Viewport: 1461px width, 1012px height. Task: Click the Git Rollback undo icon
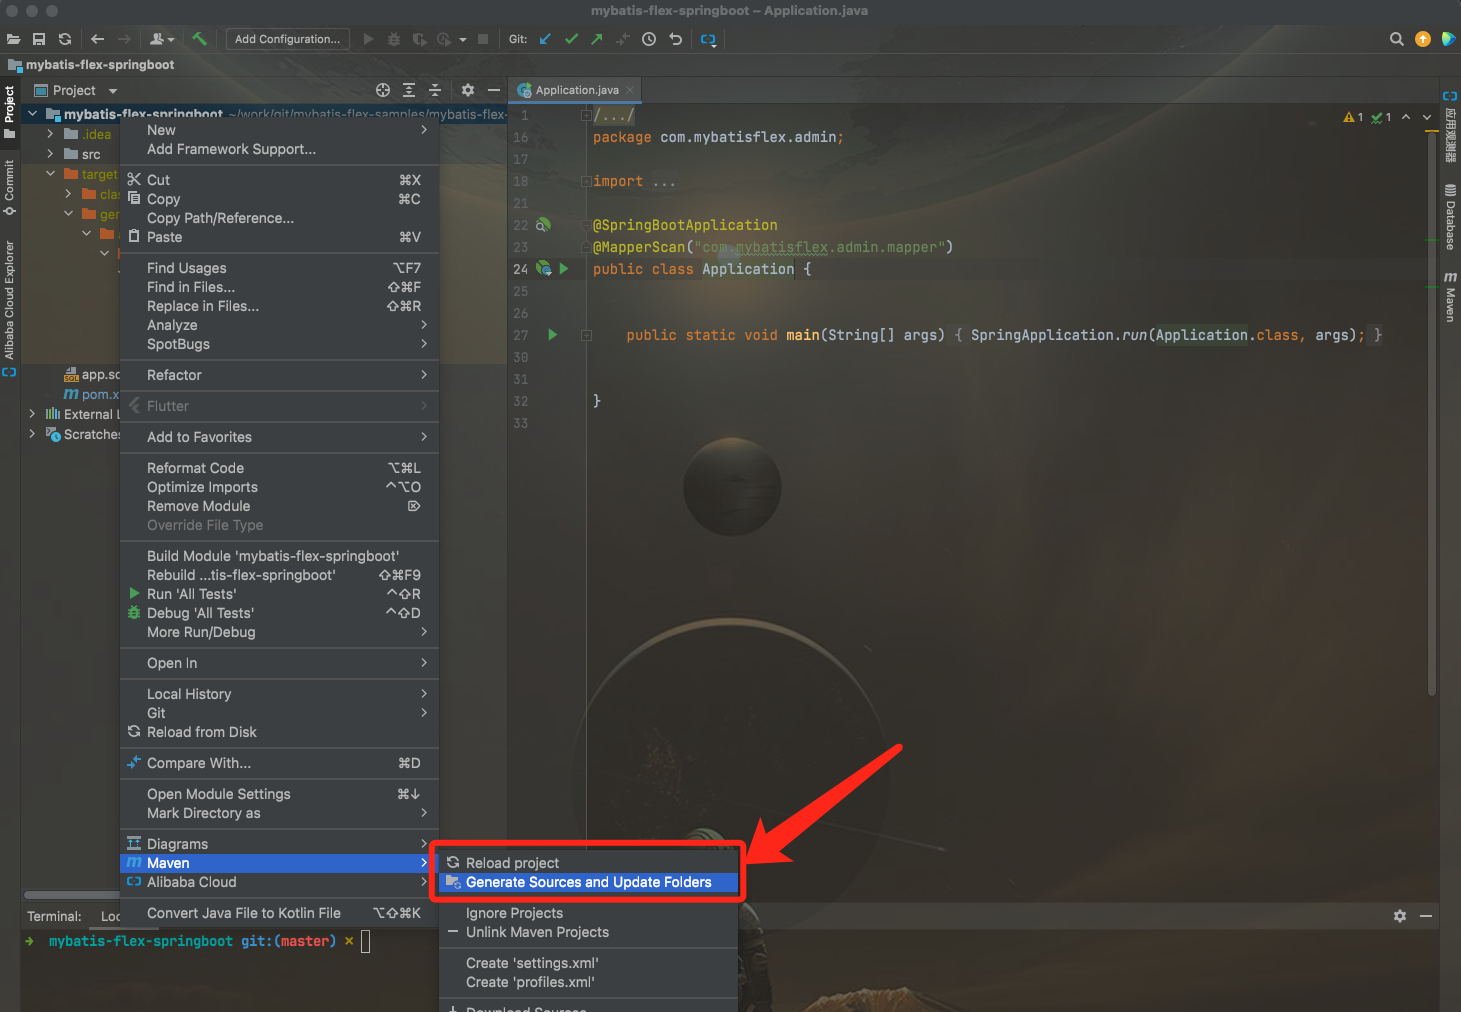pos(675,39)
